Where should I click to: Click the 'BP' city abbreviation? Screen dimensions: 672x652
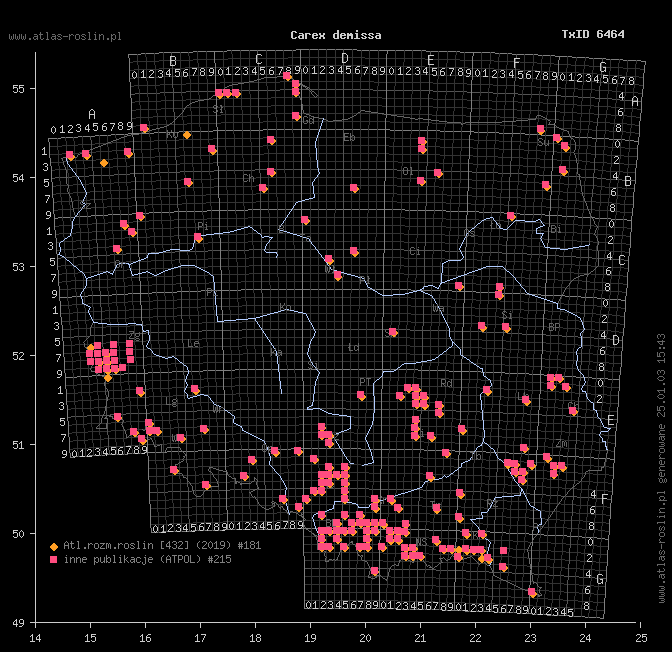[554, 328]
